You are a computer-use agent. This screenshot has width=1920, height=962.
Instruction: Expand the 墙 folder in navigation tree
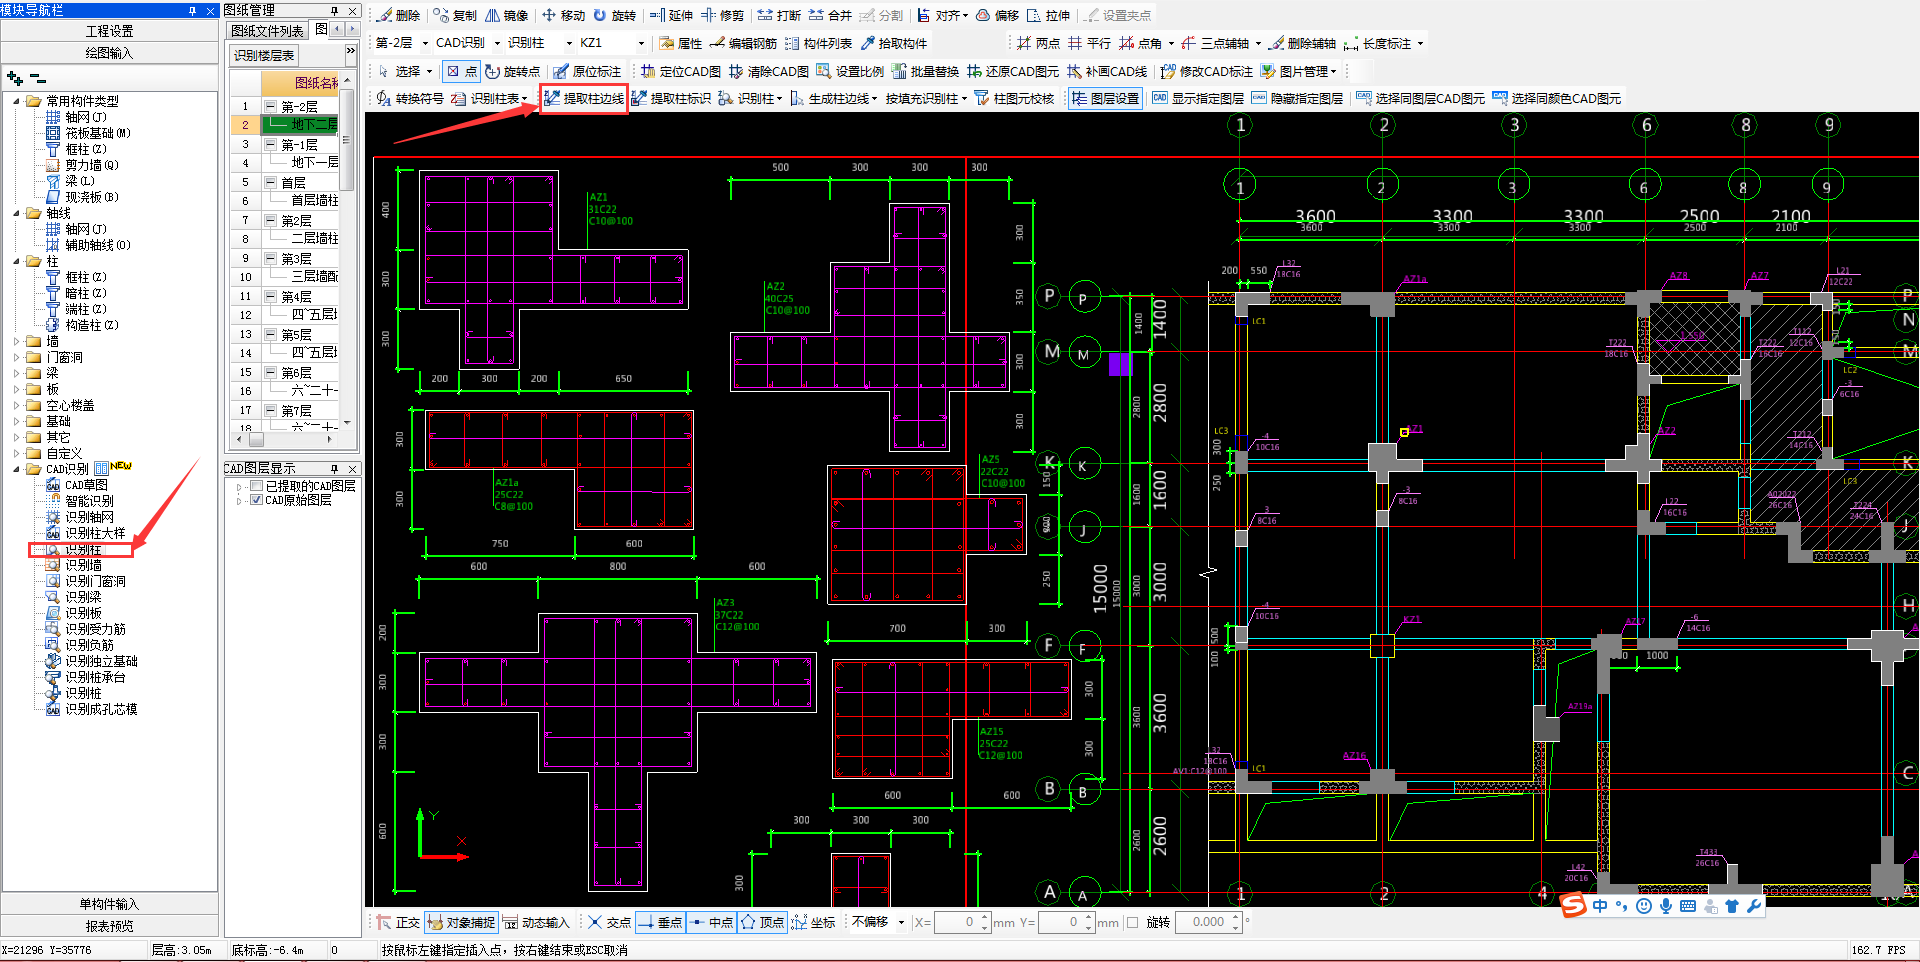(x=16, y=341)
